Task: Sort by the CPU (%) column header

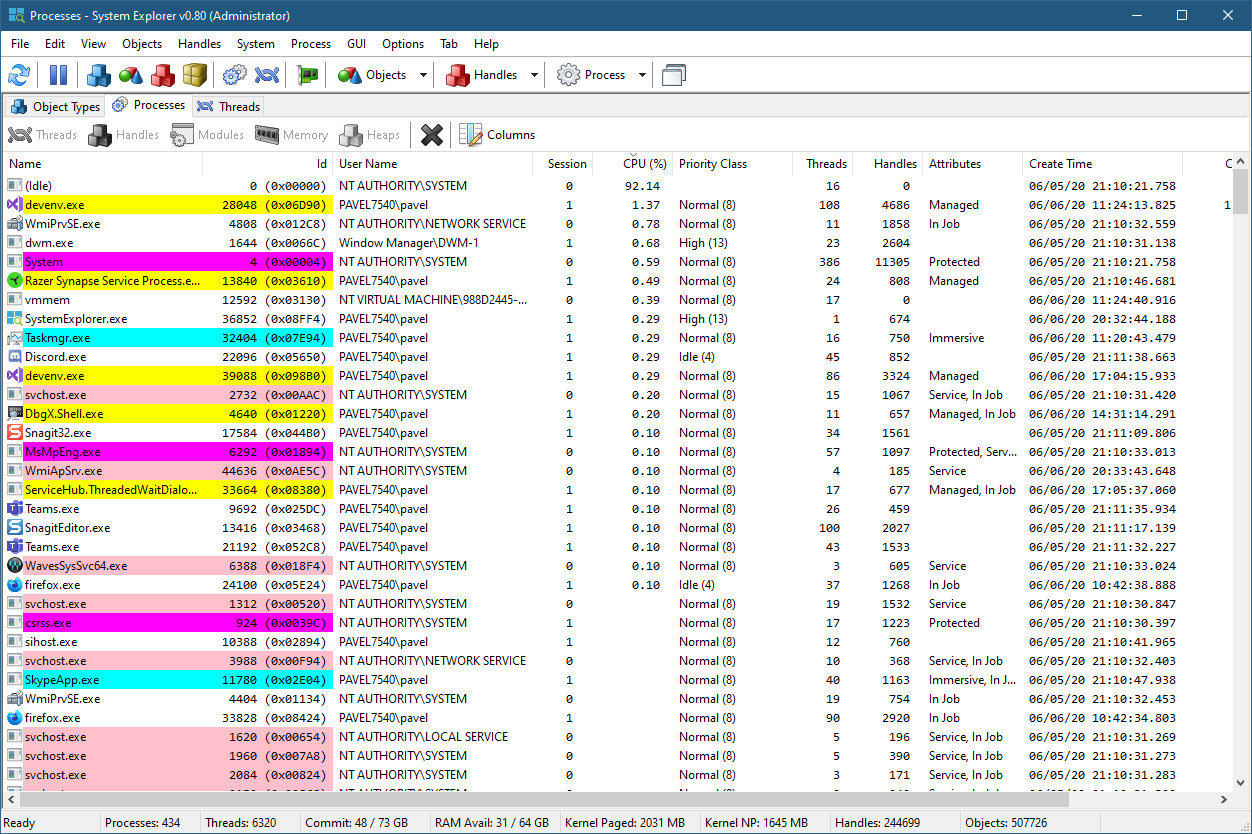Action: pyautogui.click(x=632, y=164)
